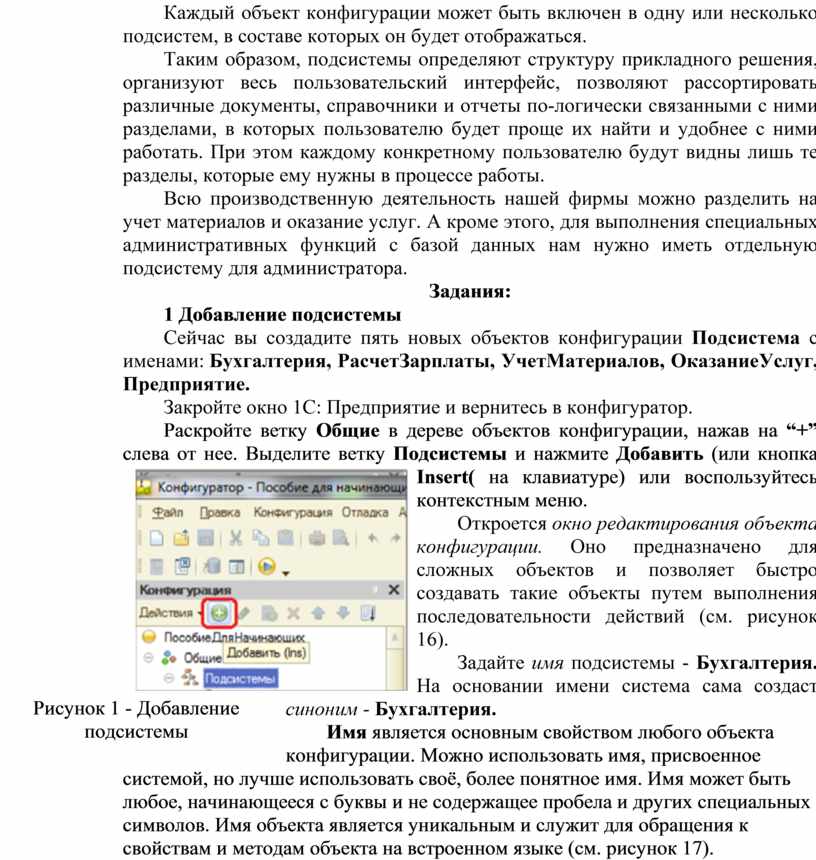This screenshot has height=860, width=816.
Task: Click the blue document-window icon in second toolbar row
Action: click(x=182, y=565)
